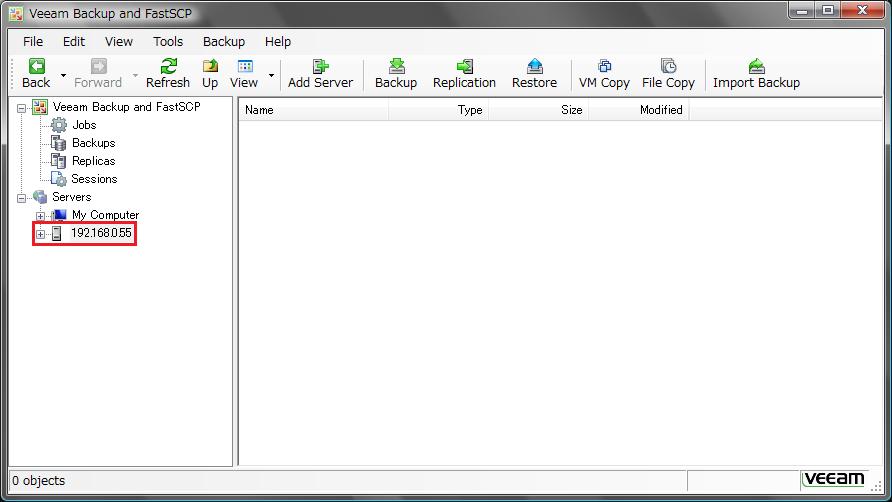
Task: Open the File menu
Action: [33, 42]
